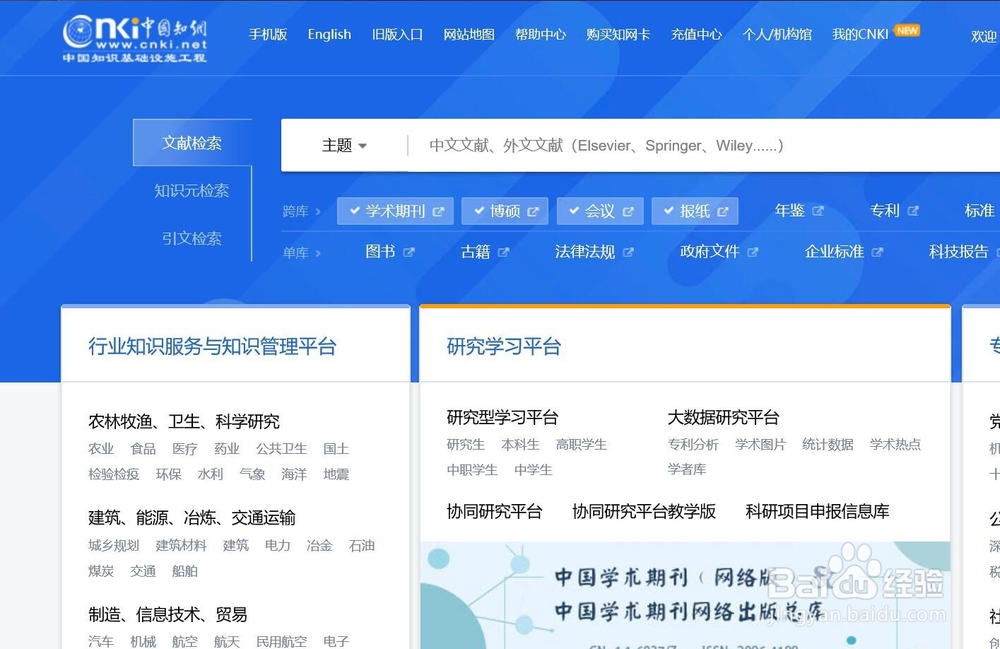
Task: Open the 主题 search field dropdown
Action: click(344, 146)
